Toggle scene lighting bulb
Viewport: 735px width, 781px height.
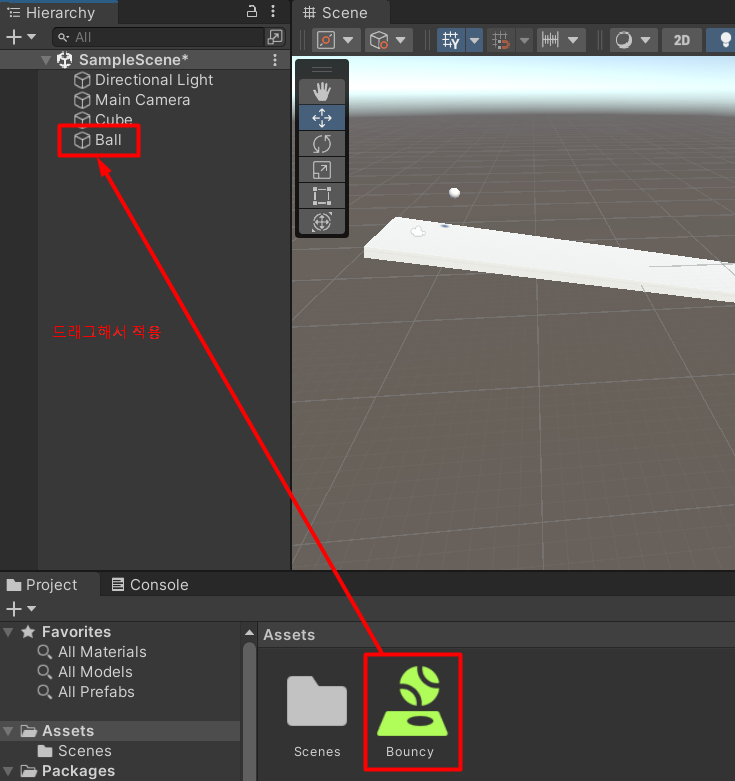[x=725, y=40]
